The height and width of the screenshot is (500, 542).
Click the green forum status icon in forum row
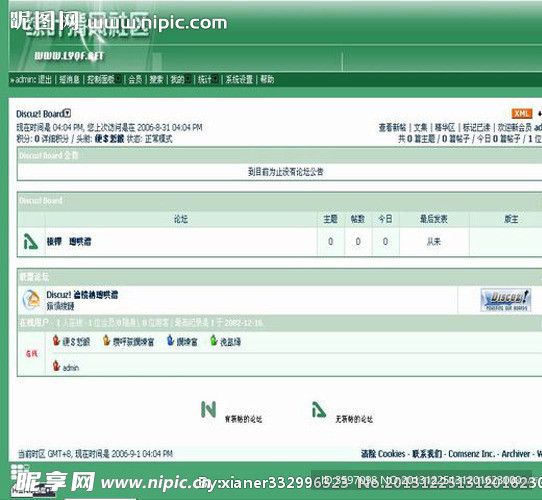pos(30,241)
